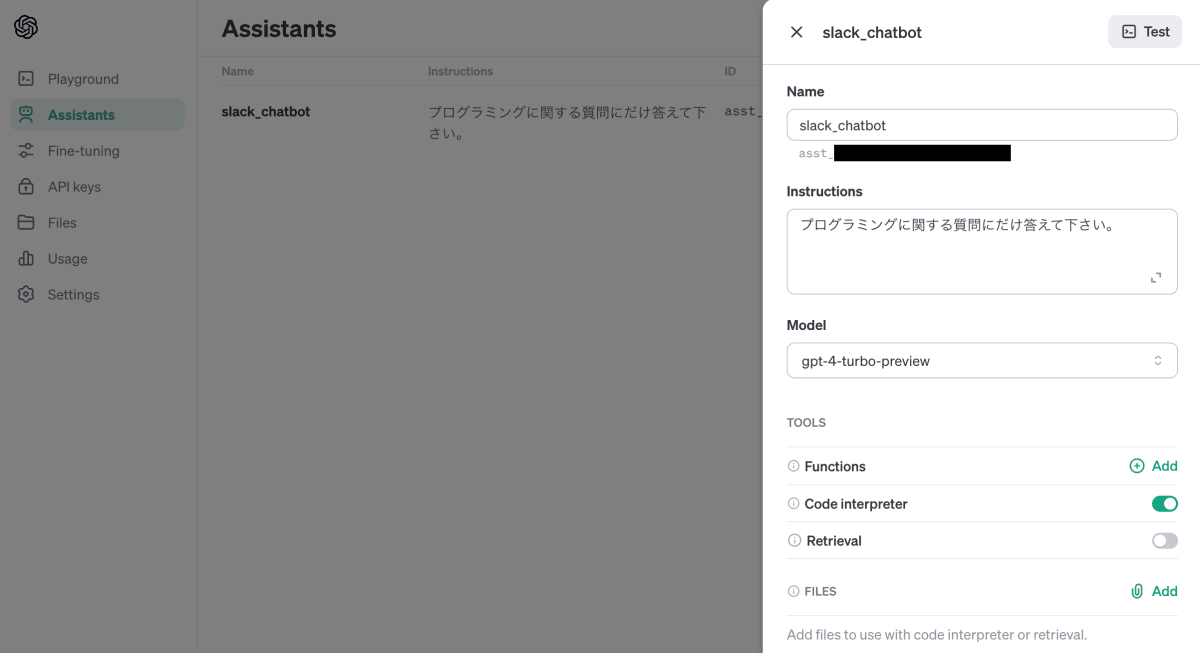Click Japanese instructions text in table row
The image size is (1200, 653).
coord(567,122)
